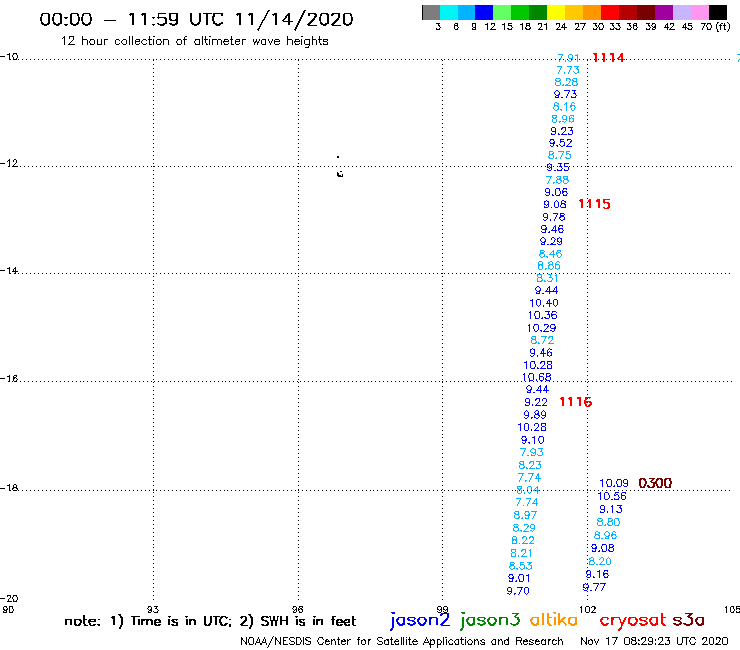Viewport: 740px width, 650px height.
Task: Select wave height value 8.97
Action: point(525,515)
